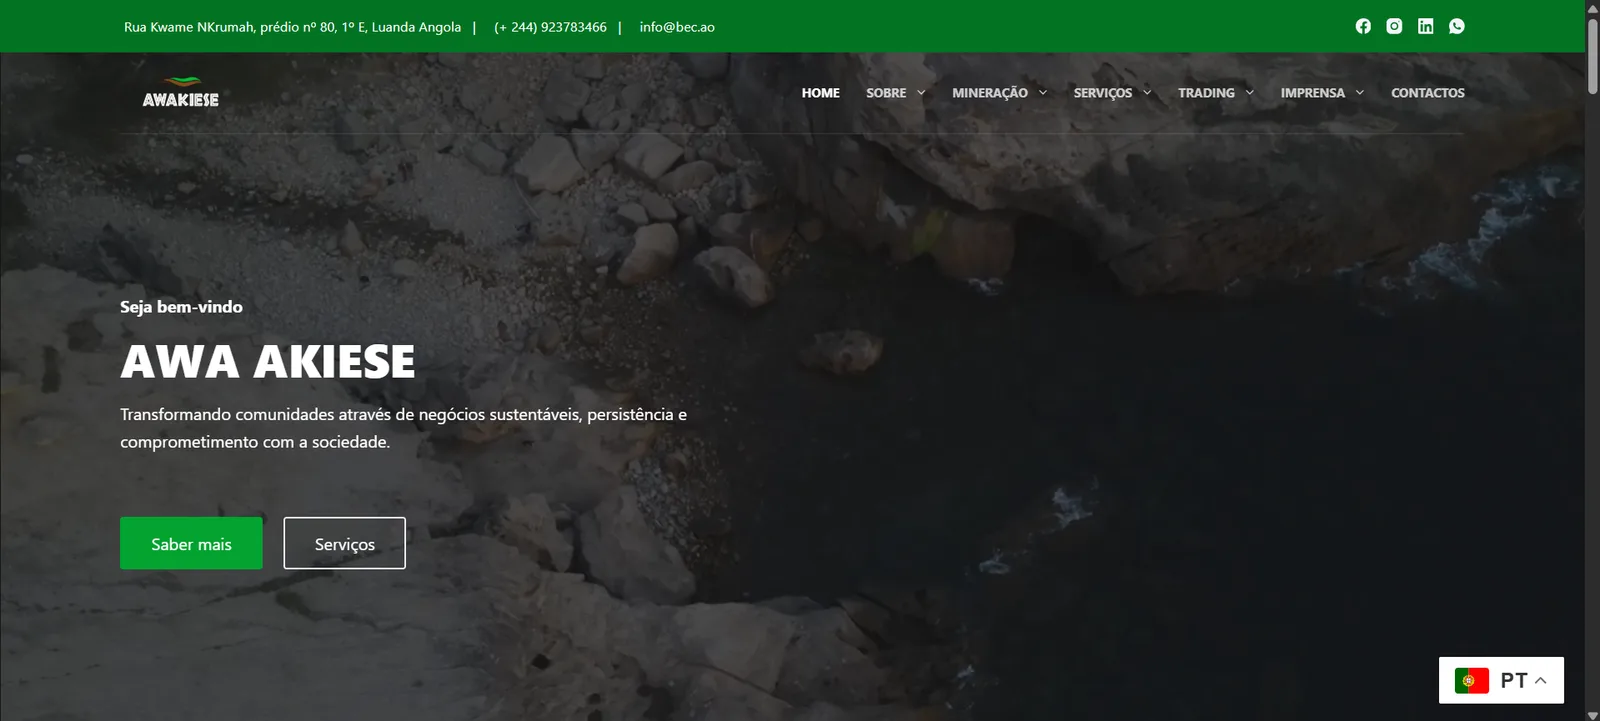Open the WhatsApp social icon
The width and height of the screenshot is (1600, 721).
(x=1457, y=26)
